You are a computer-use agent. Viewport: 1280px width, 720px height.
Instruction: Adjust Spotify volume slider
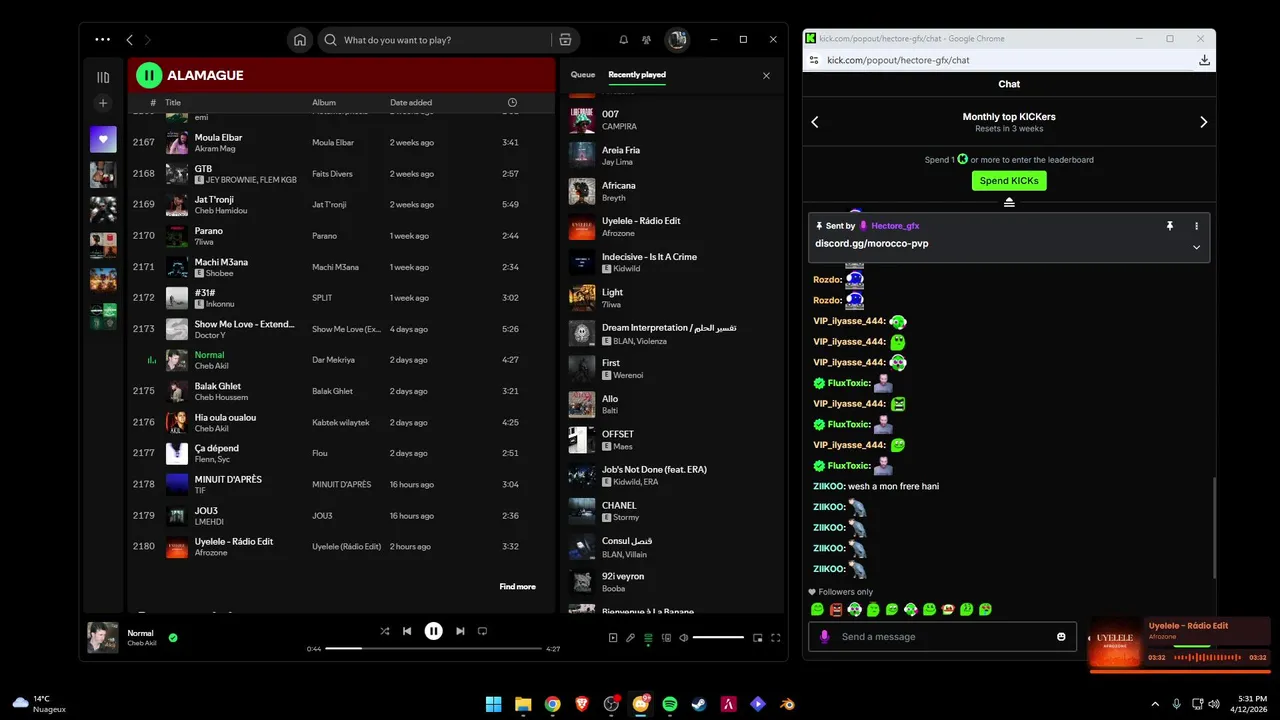[x=718, y=637]
